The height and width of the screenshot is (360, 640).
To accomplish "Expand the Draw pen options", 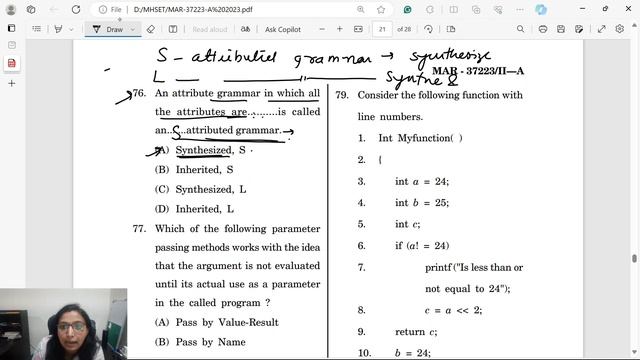I will coord(133,29).
